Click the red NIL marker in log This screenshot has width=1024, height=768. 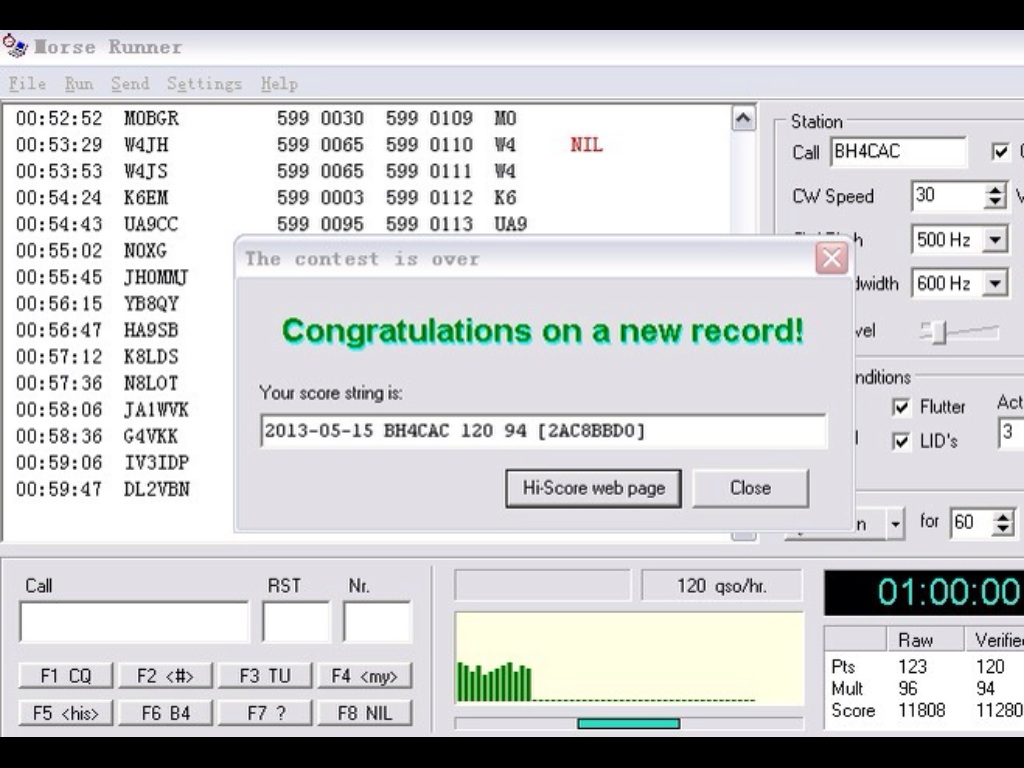click(x=586, y=144)
